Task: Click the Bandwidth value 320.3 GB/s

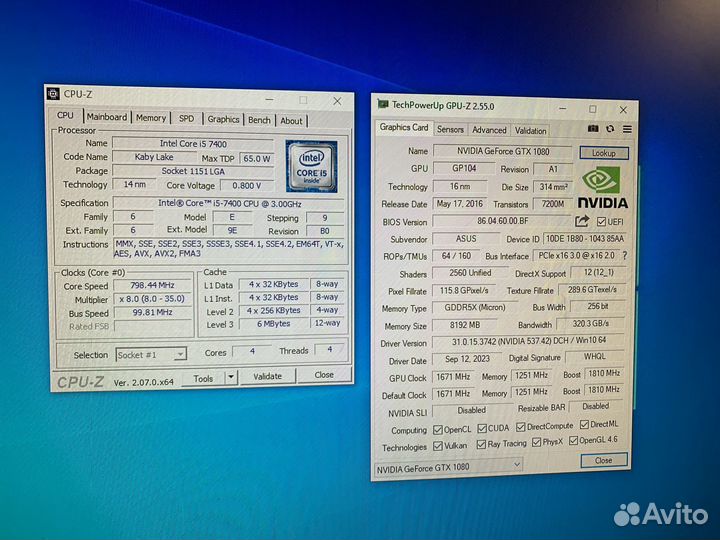Action: pyautogui.click(x=591, y=323)
